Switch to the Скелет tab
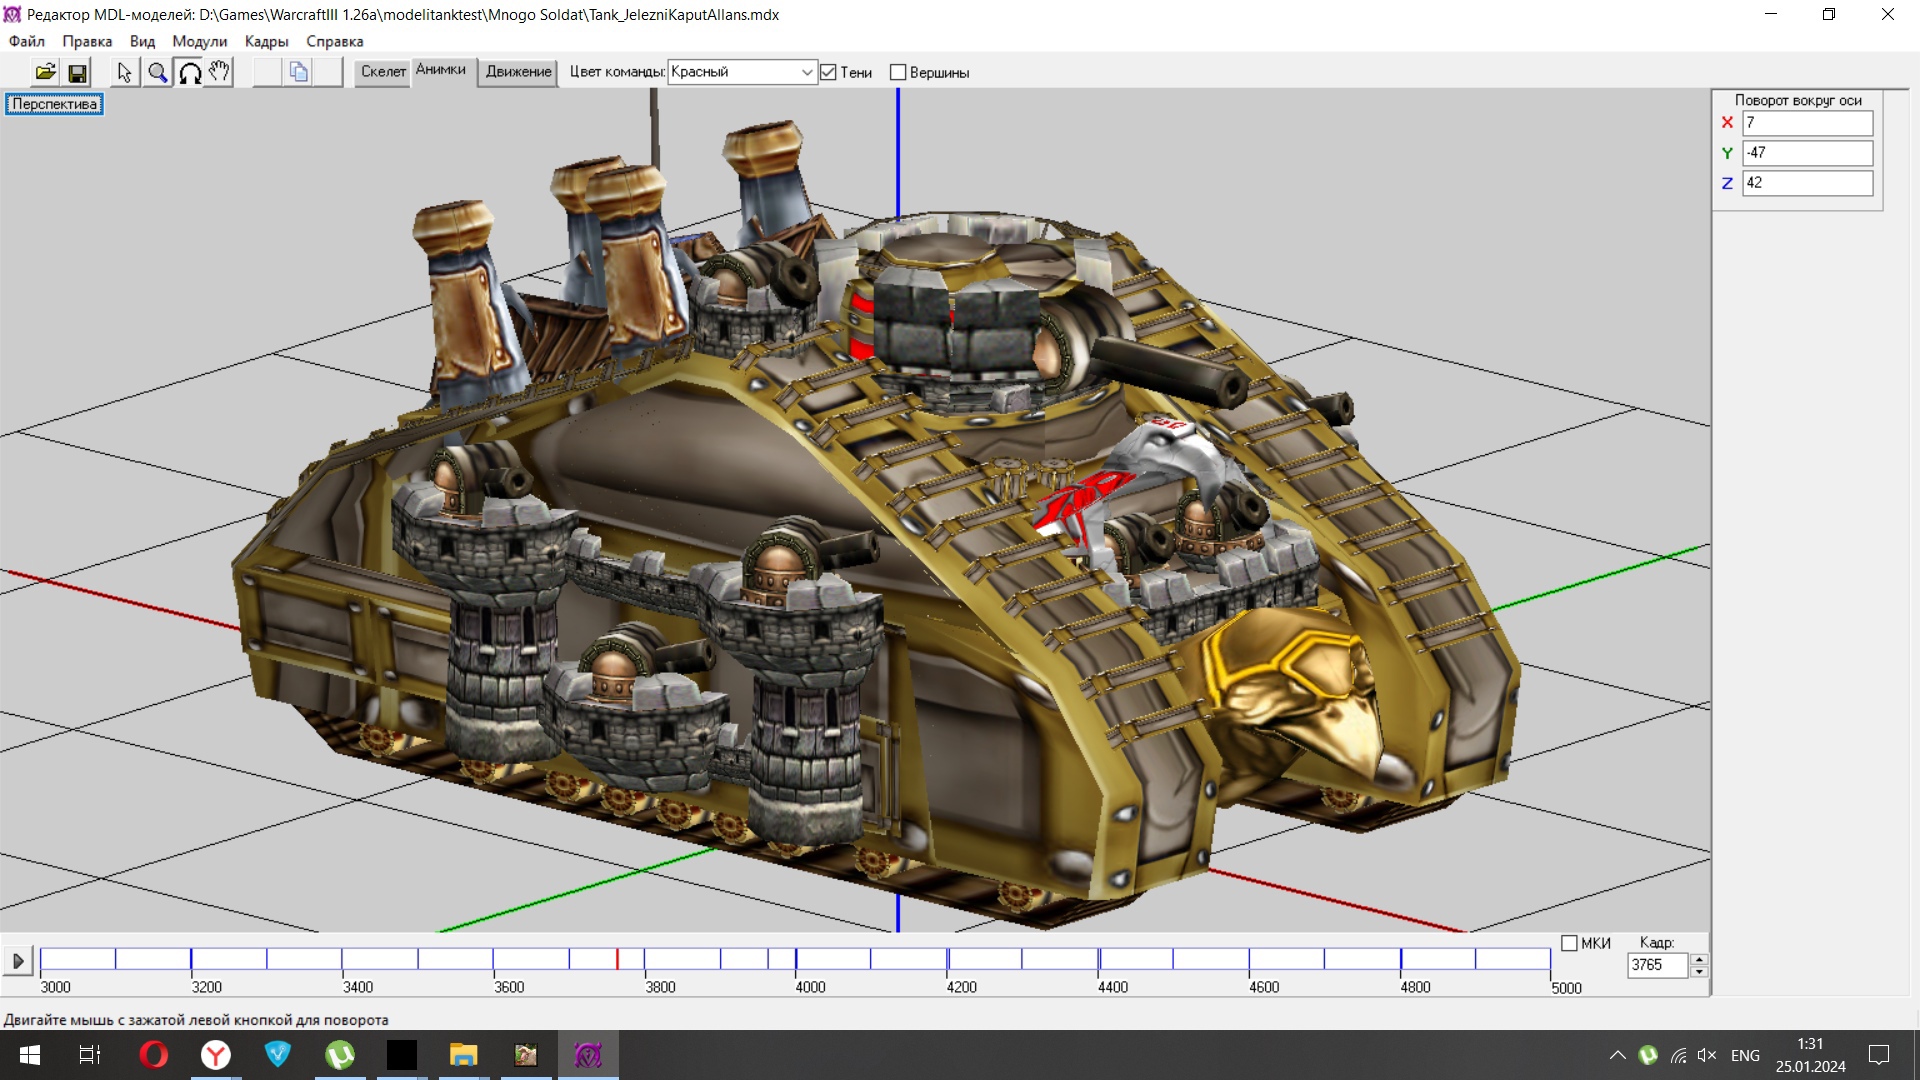The height and width of the screenshot is (1080, 1920). [x=383, y=72]
